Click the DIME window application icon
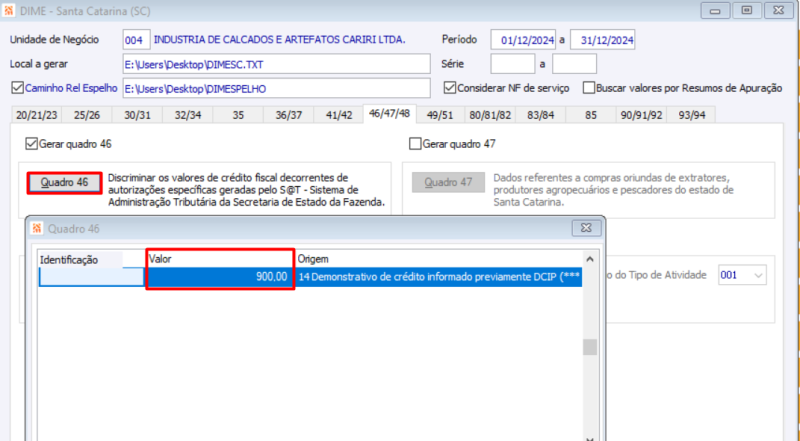Screen dimensions: 800x441 pyautogui.click(x=8, y=11)
